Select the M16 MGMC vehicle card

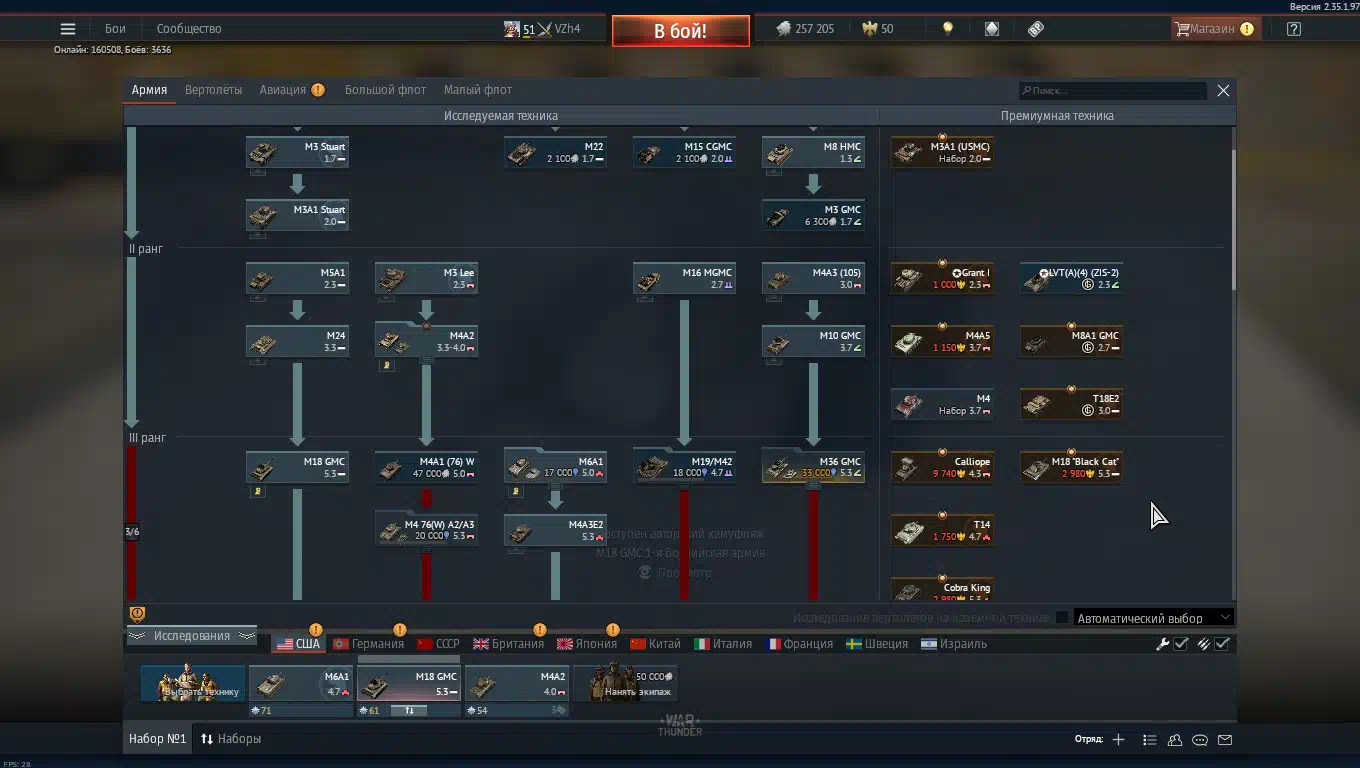[x=684, y=279]
